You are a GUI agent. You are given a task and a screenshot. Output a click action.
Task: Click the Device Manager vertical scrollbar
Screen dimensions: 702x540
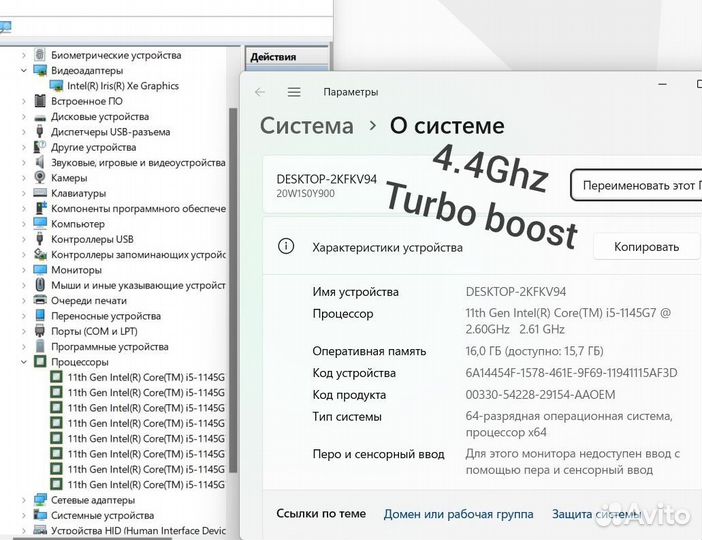point(233,290)
